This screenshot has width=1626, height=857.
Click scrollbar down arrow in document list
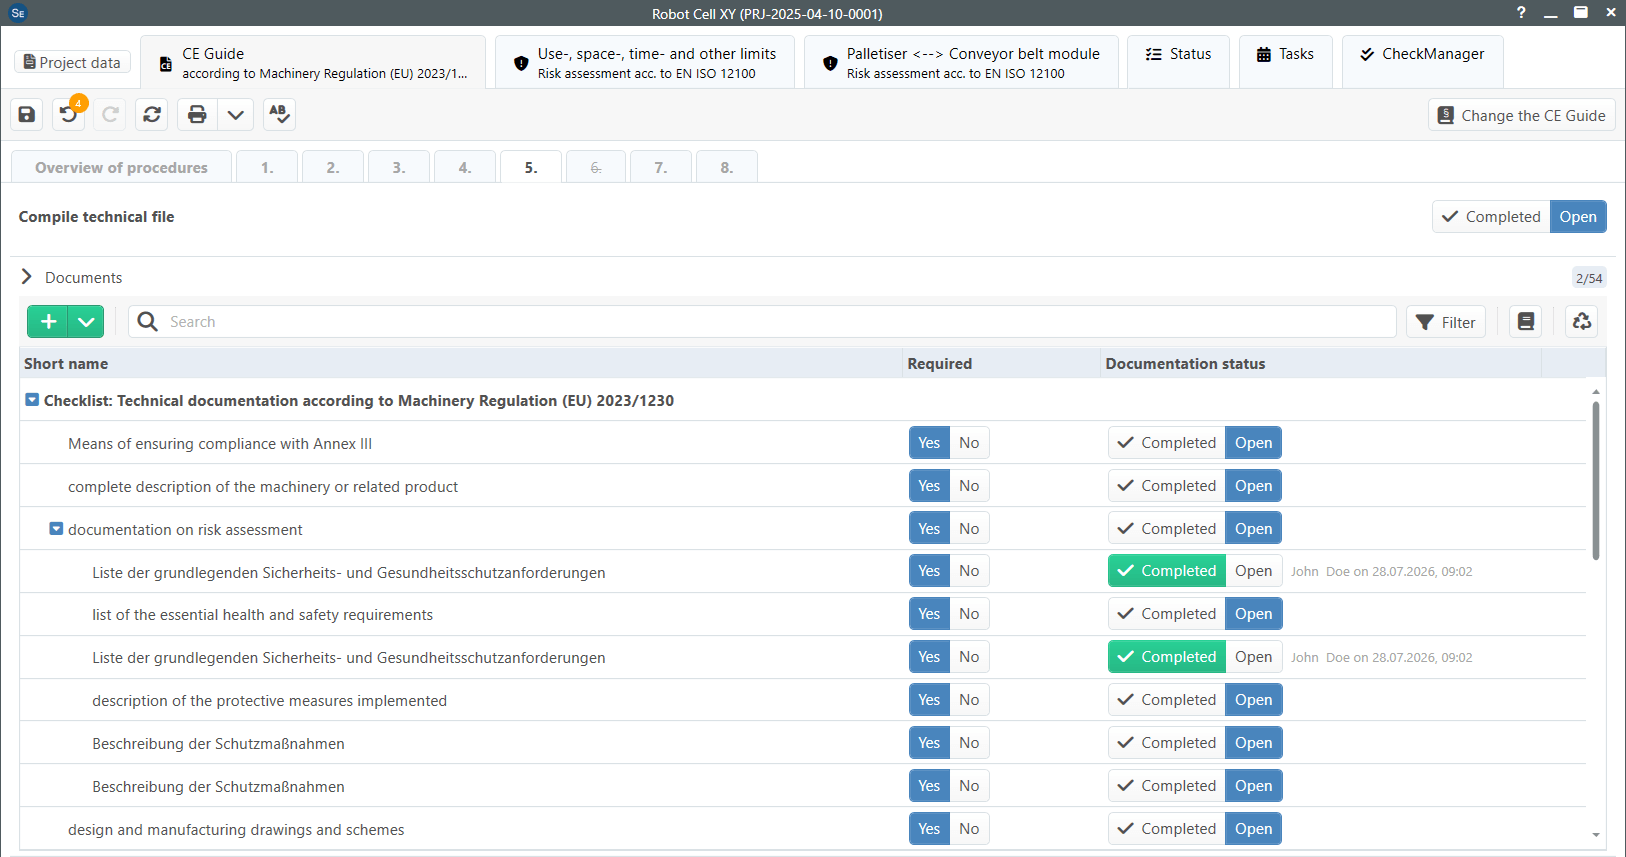click(x=1596, y=835)
